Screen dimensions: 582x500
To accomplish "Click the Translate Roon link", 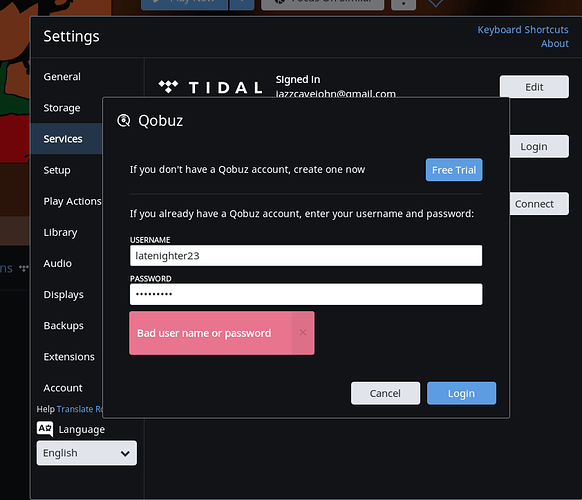I will pos(79,409).
